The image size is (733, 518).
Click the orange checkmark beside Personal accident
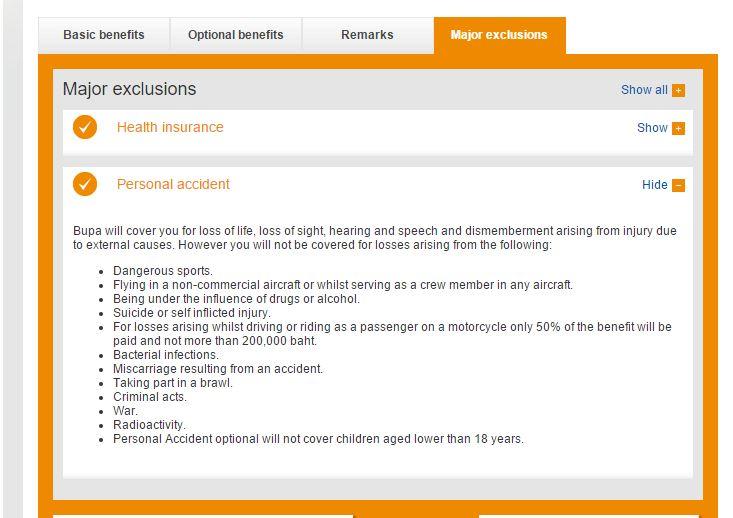[x=85, y=184]
